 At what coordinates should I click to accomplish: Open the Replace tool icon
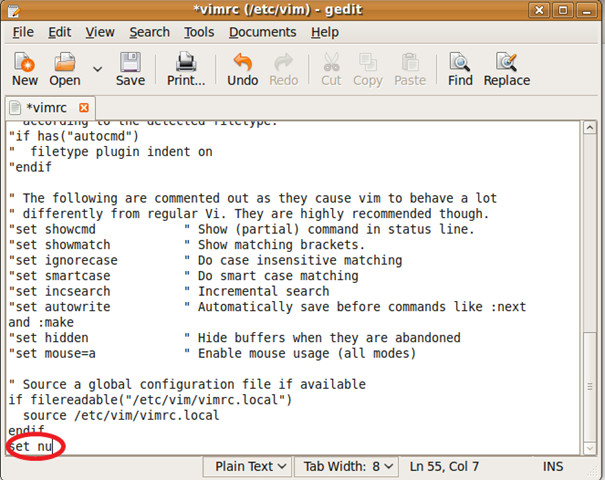click(x=507, y=62)
